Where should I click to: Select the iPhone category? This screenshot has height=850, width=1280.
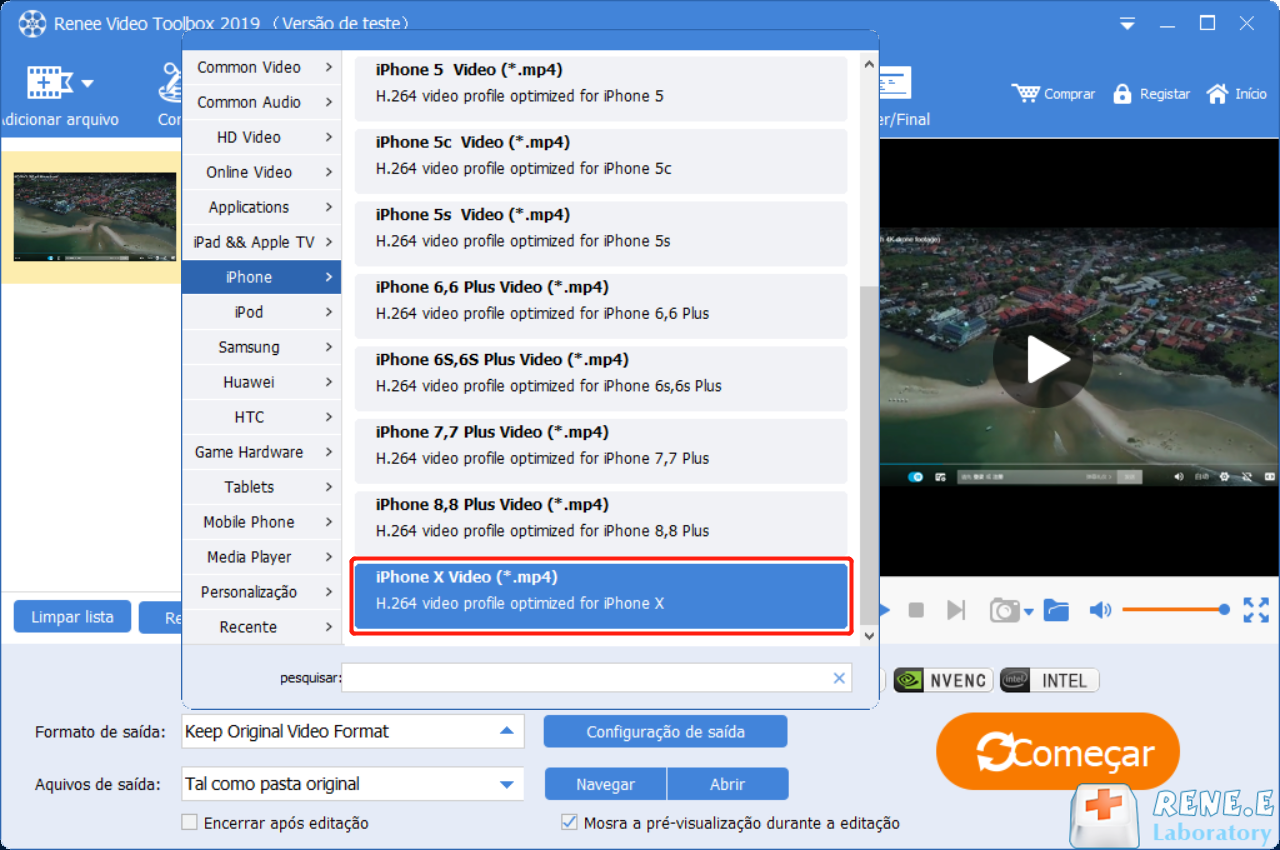[x=261, y=277]
